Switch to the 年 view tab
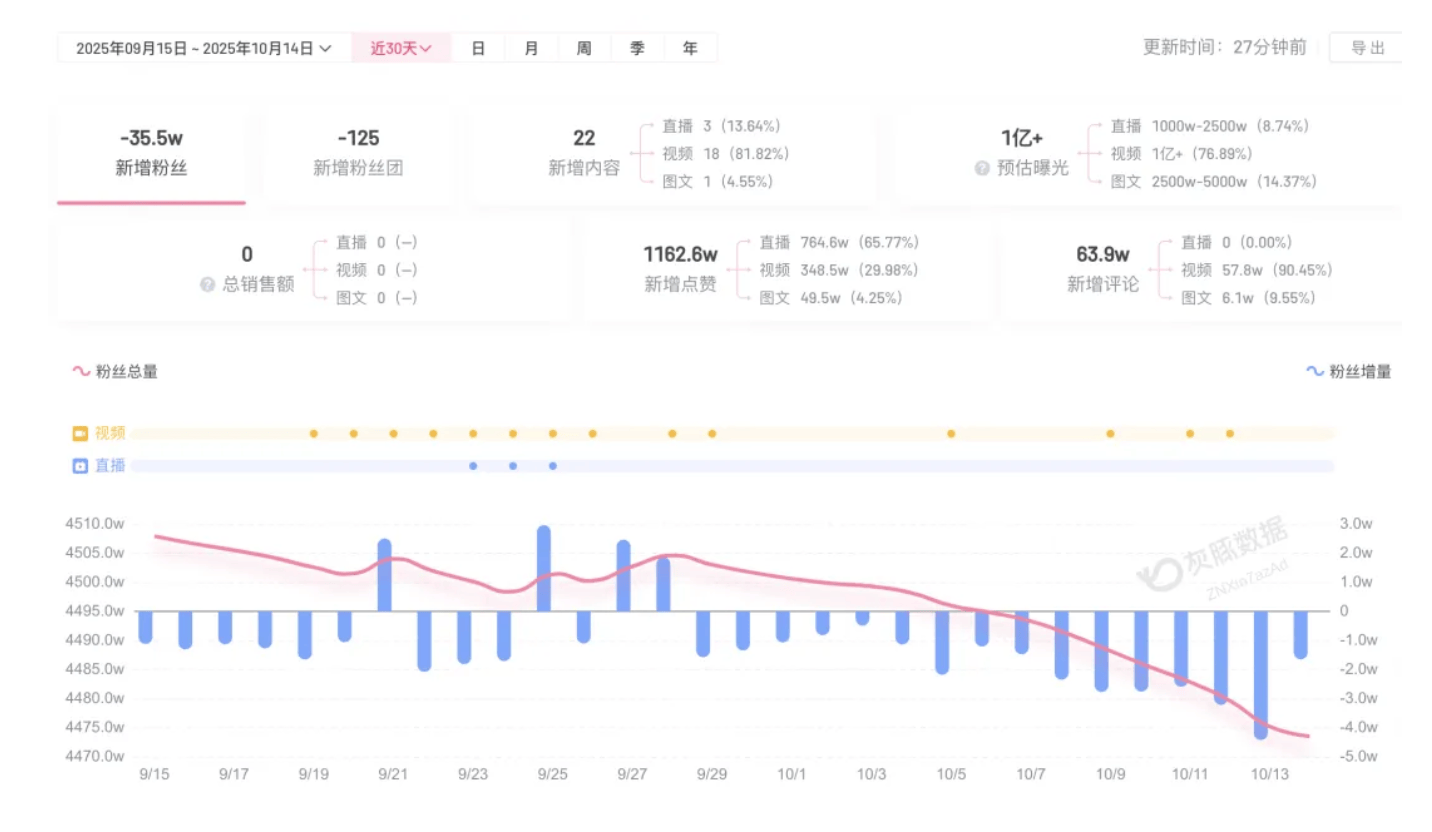Viewport: 1432px width, 832px height. pyautogui.click(x=690, y=47)
